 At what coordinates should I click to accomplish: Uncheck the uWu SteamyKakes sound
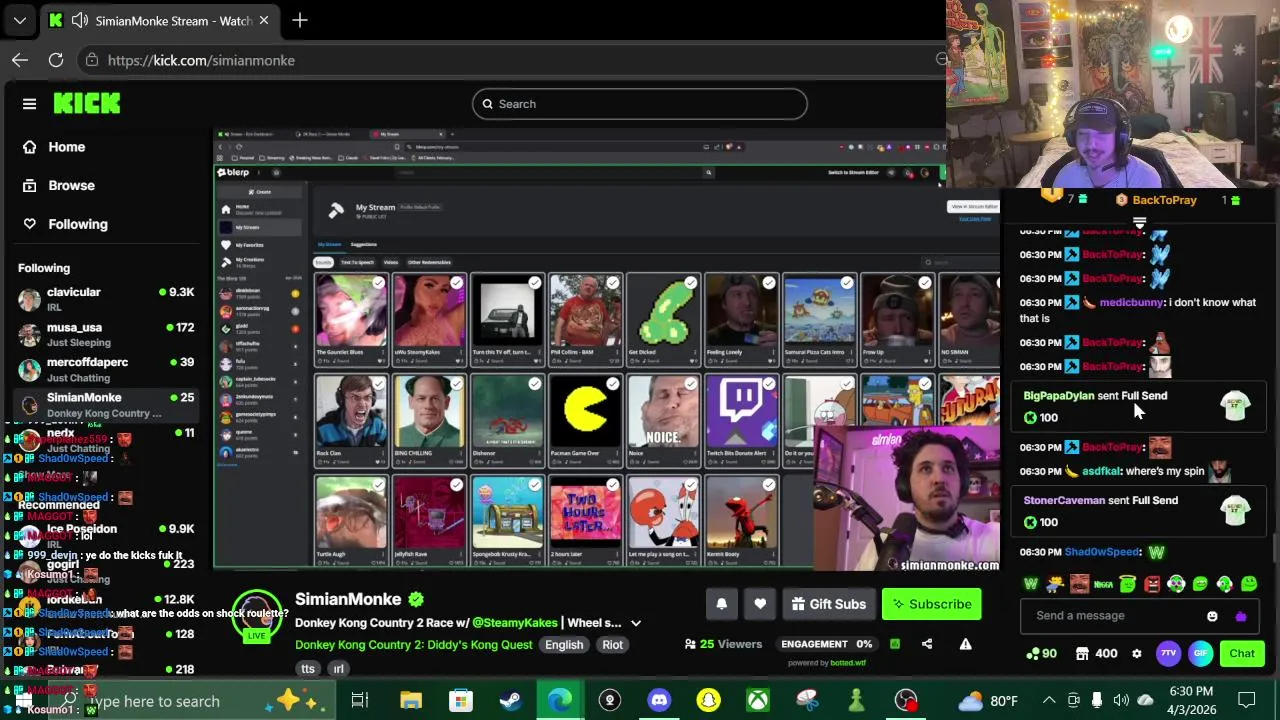457,283
